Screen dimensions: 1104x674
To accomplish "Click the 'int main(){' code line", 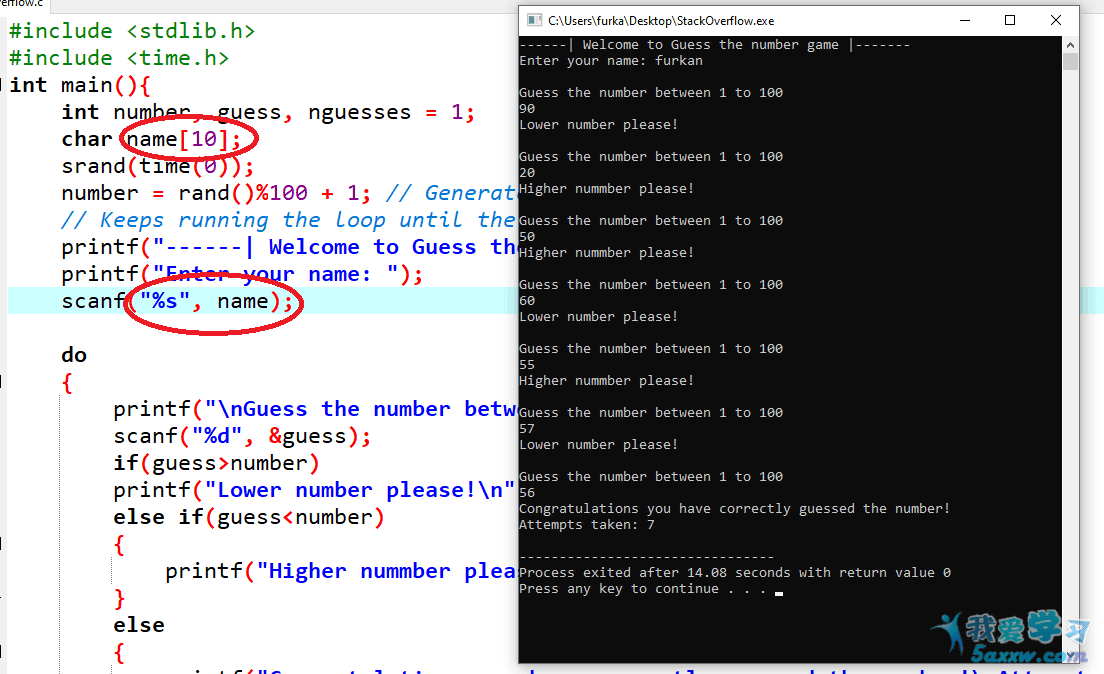I will pos(80,85).
